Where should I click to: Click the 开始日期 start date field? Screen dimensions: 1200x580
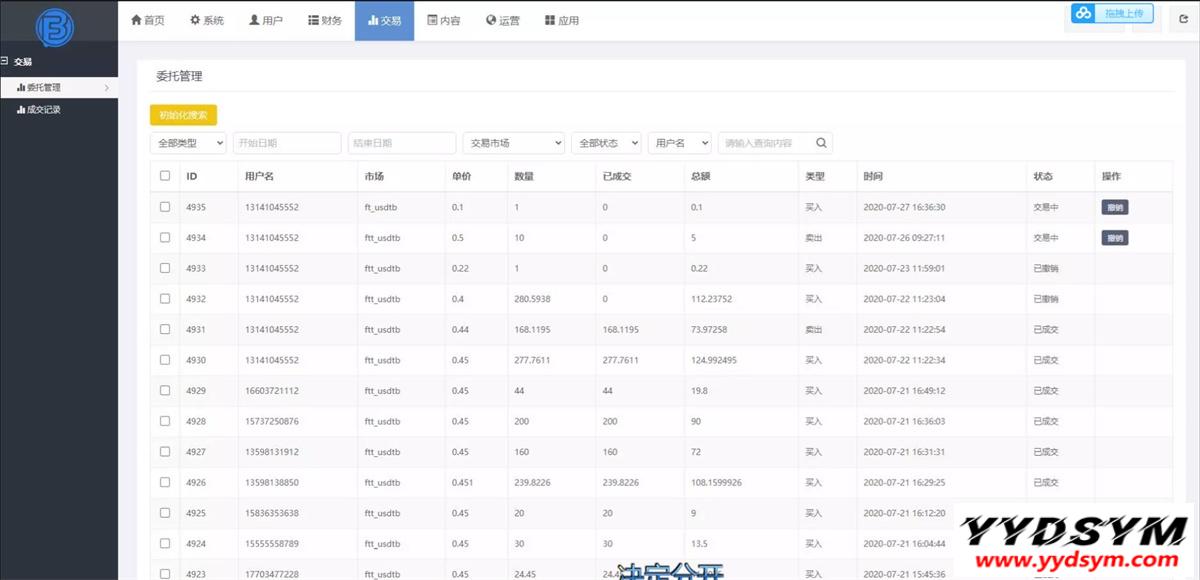pos(287,143)
